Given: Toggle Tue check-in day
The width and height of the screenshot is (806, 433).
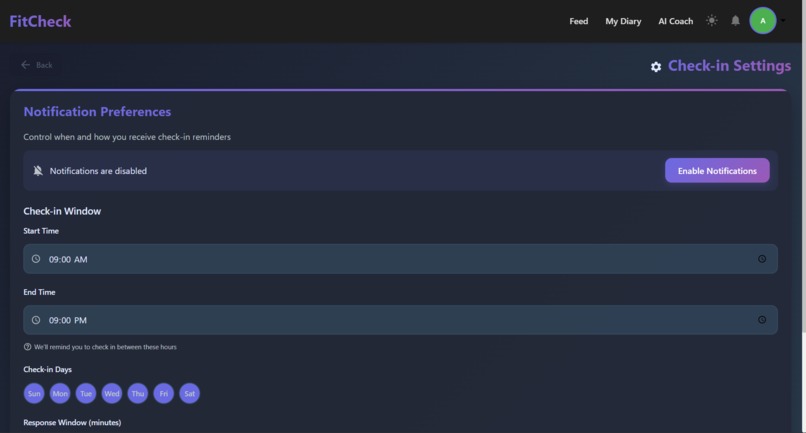Looking at the screenshot, I should point(86,393).
